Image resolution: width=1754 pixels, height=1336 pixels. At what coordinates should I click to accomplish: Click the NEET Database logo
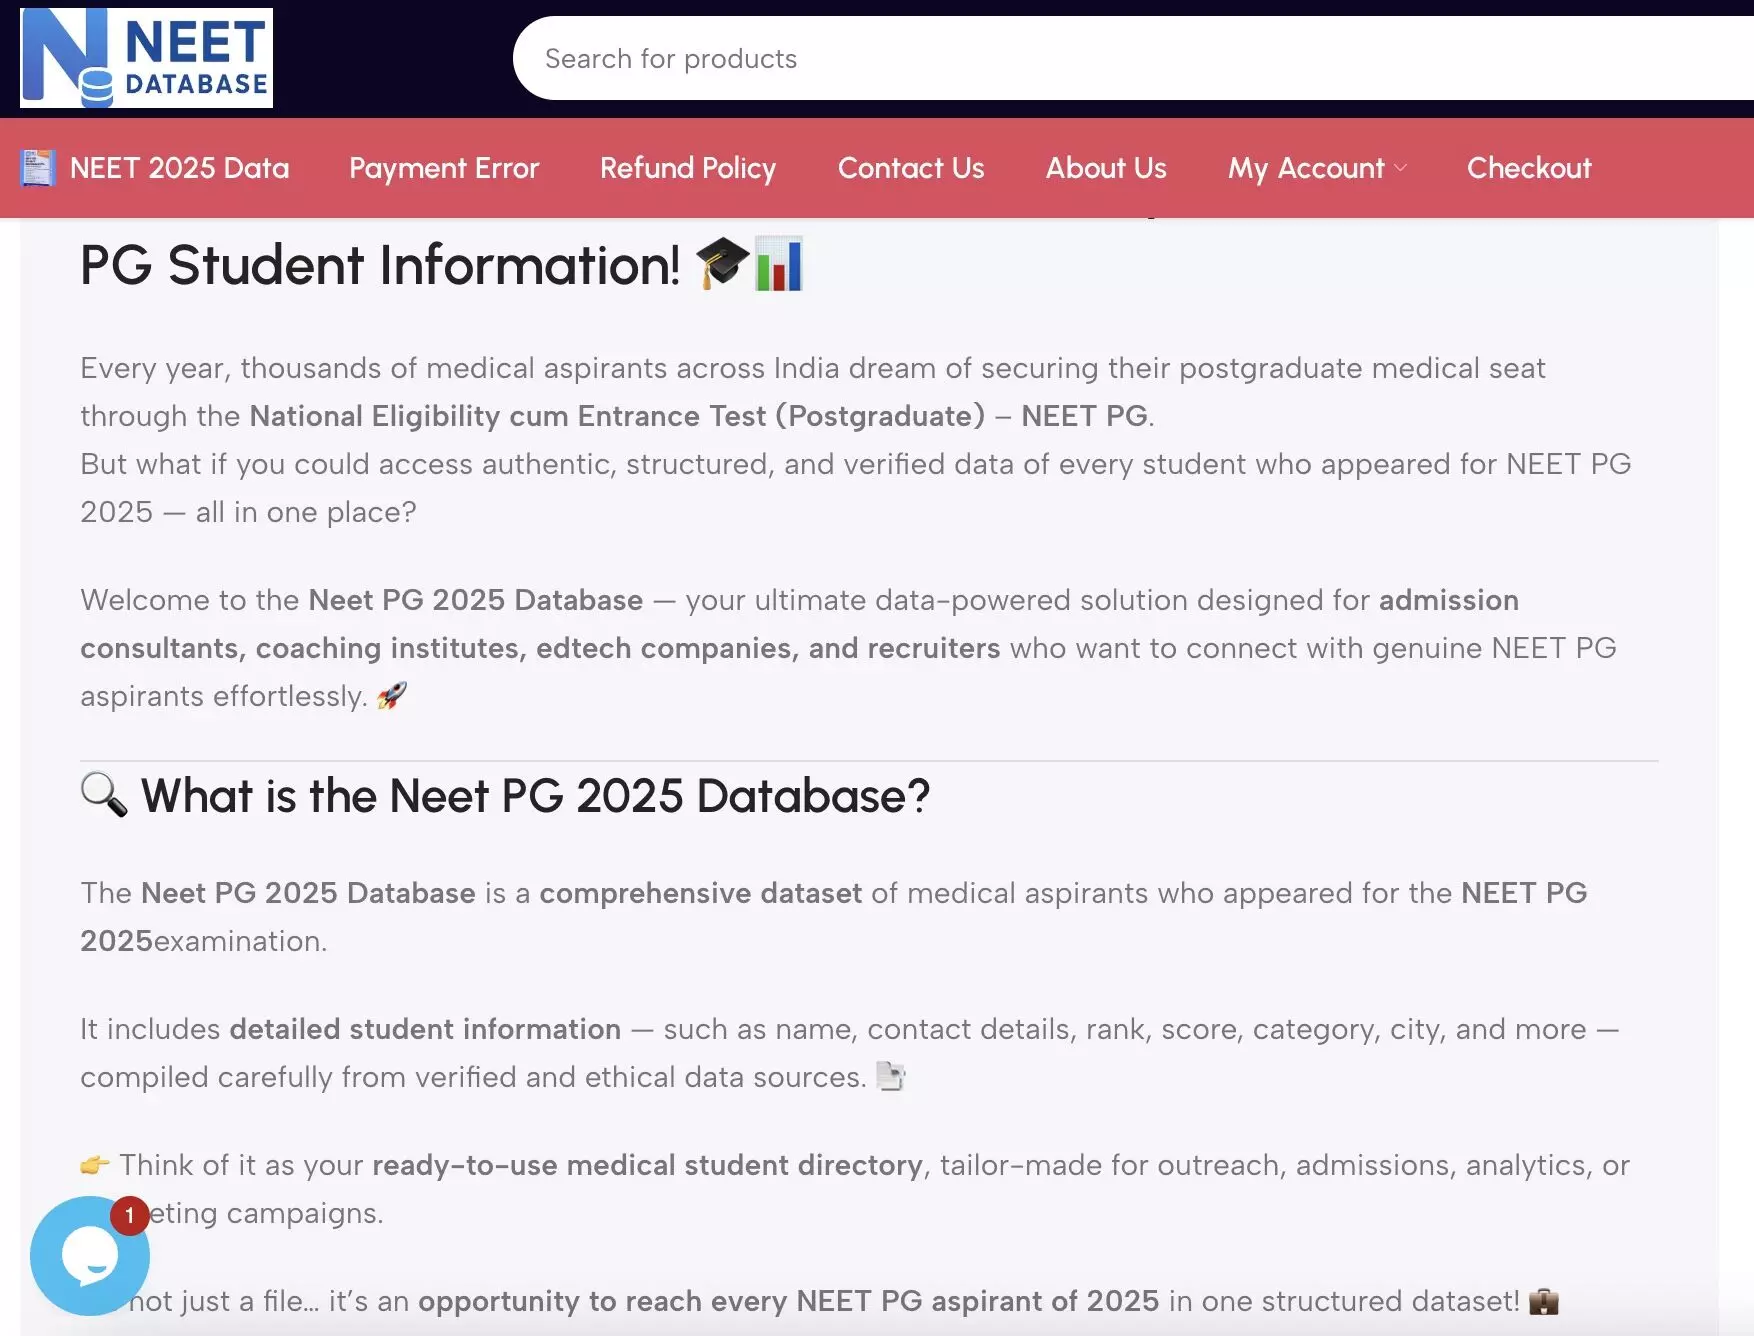point(146,58)
